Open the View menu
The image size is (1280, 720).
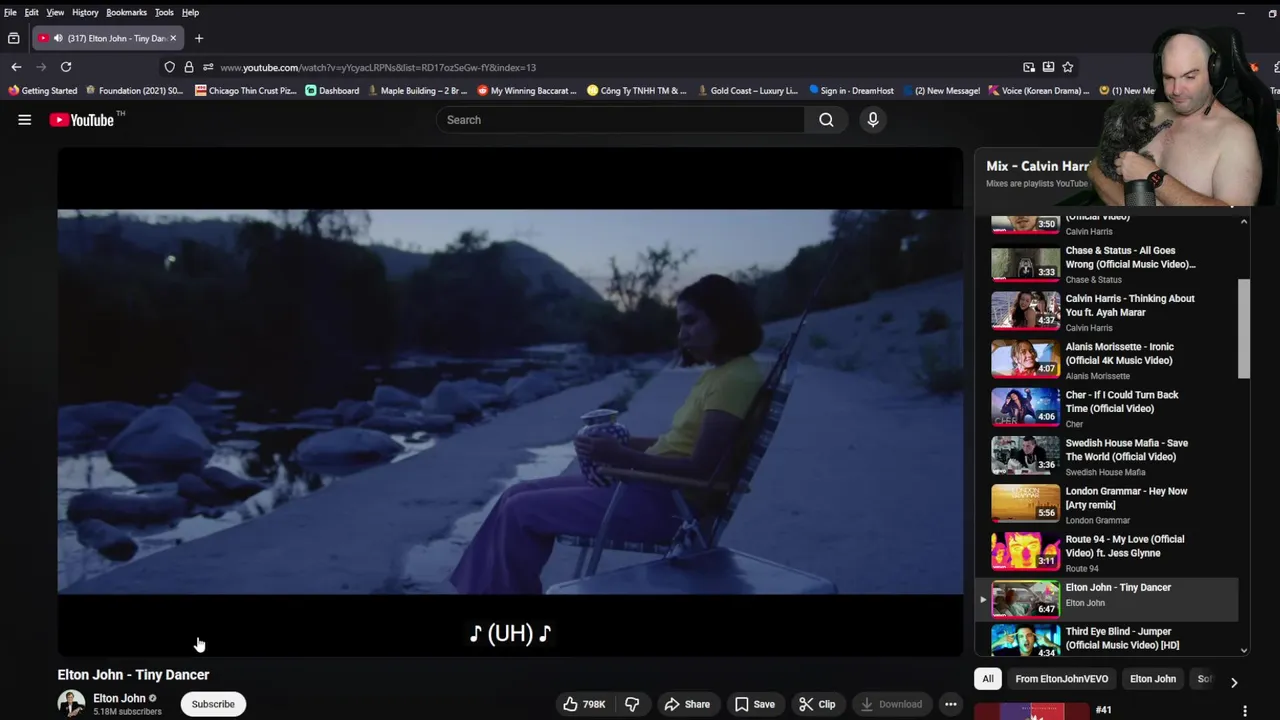[x=55, y=12]
